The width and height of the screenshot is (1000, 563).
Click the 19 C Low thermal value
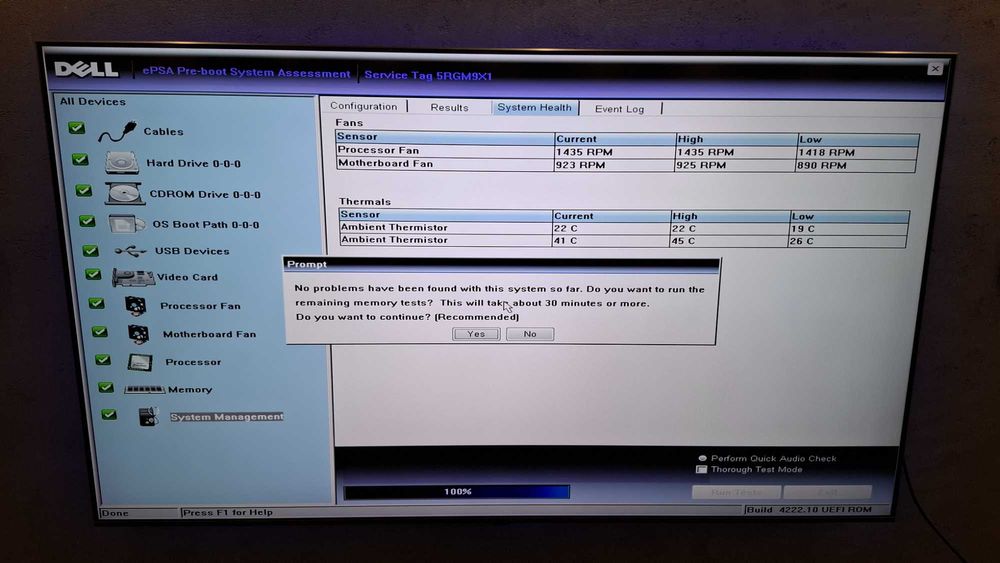802,228
